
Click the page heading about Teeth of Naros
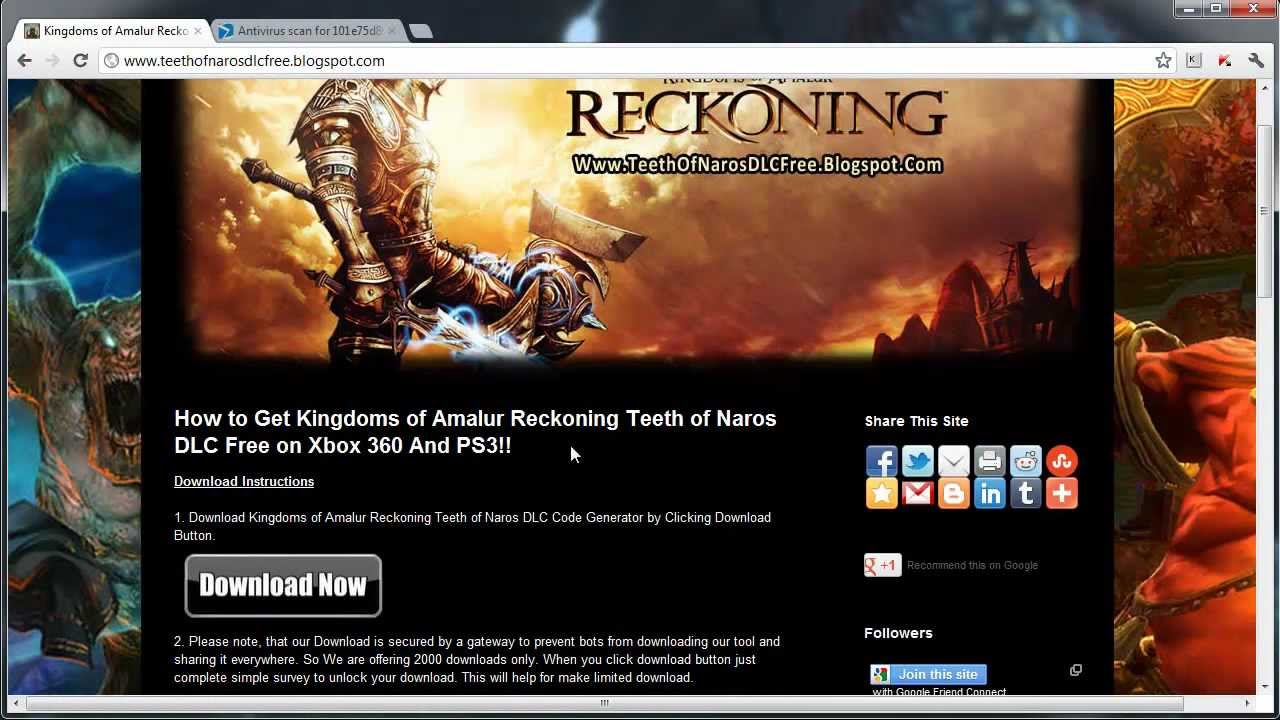tap(475, 432)
